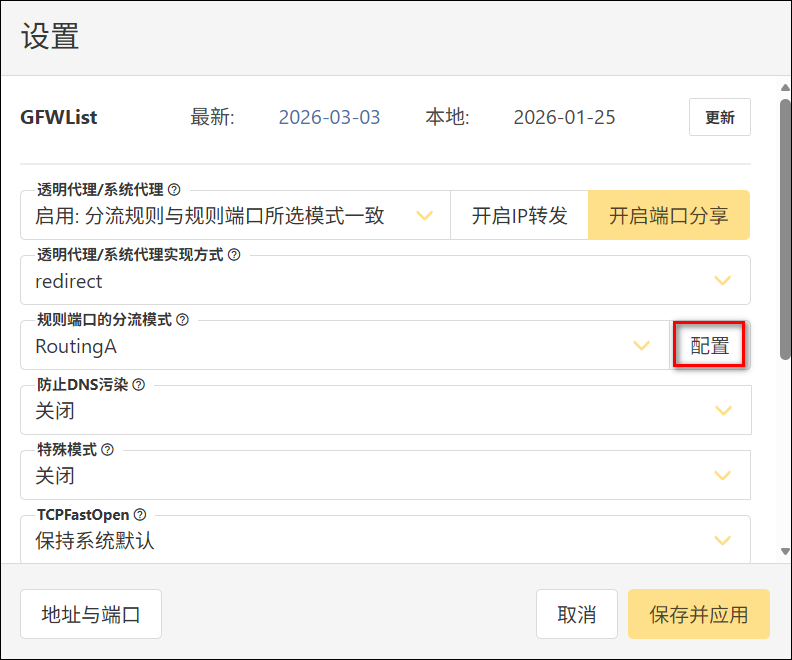This screenshot has width=792, height=660.
Task: Click 保存并应用 to save settings
Action: pyautogui.click(x=698, y=614)
